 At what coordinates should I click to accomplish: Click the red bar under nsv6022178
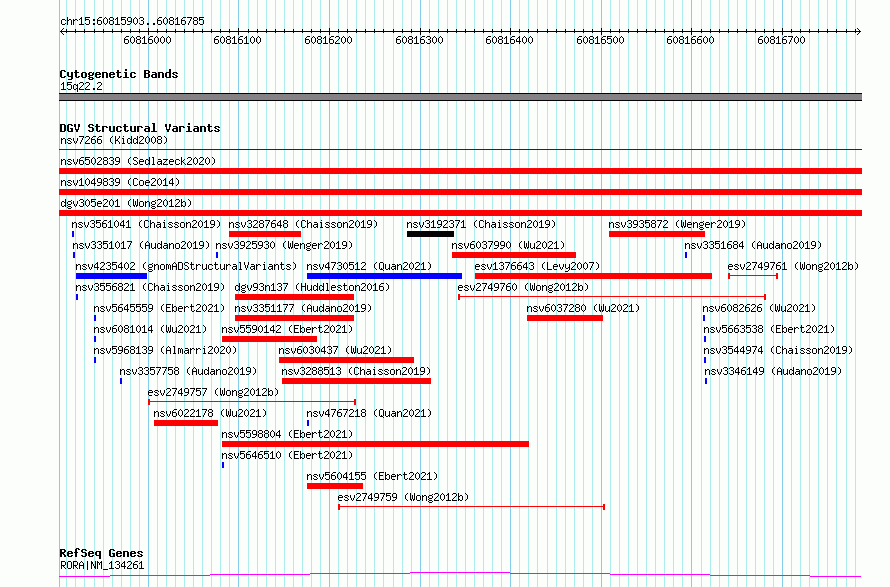click(x=186, y=423)
